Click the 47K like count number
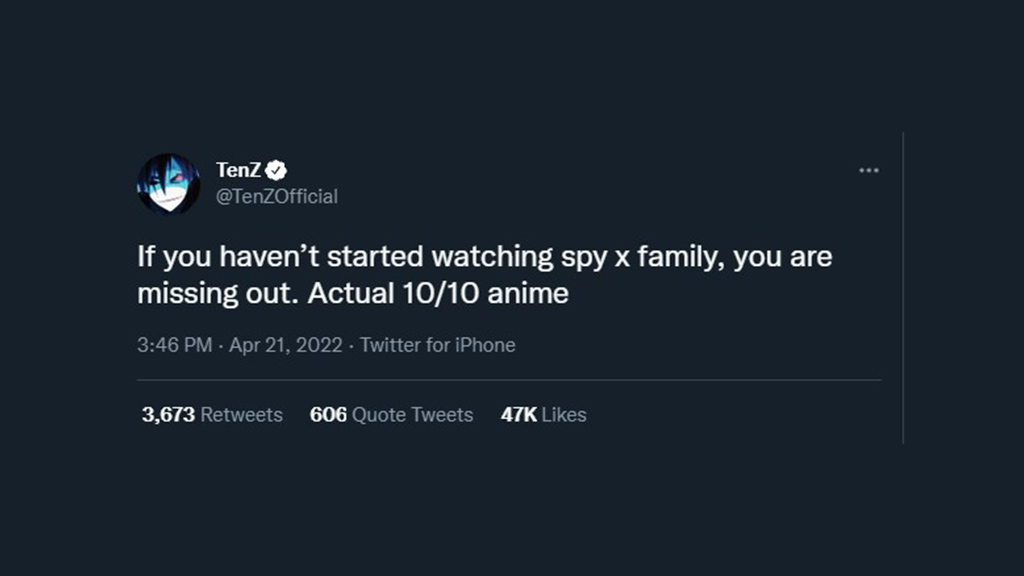The width and height of the screenshot is (1024, 576). pos(518,414)
